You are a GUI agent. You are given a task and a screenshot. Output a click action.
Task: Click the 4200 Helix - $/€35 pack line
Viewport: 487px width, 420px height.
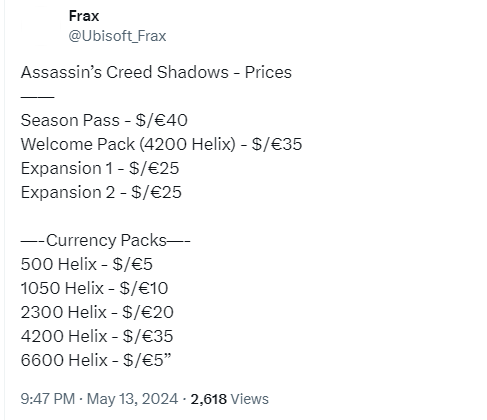[x=97, y=336]
